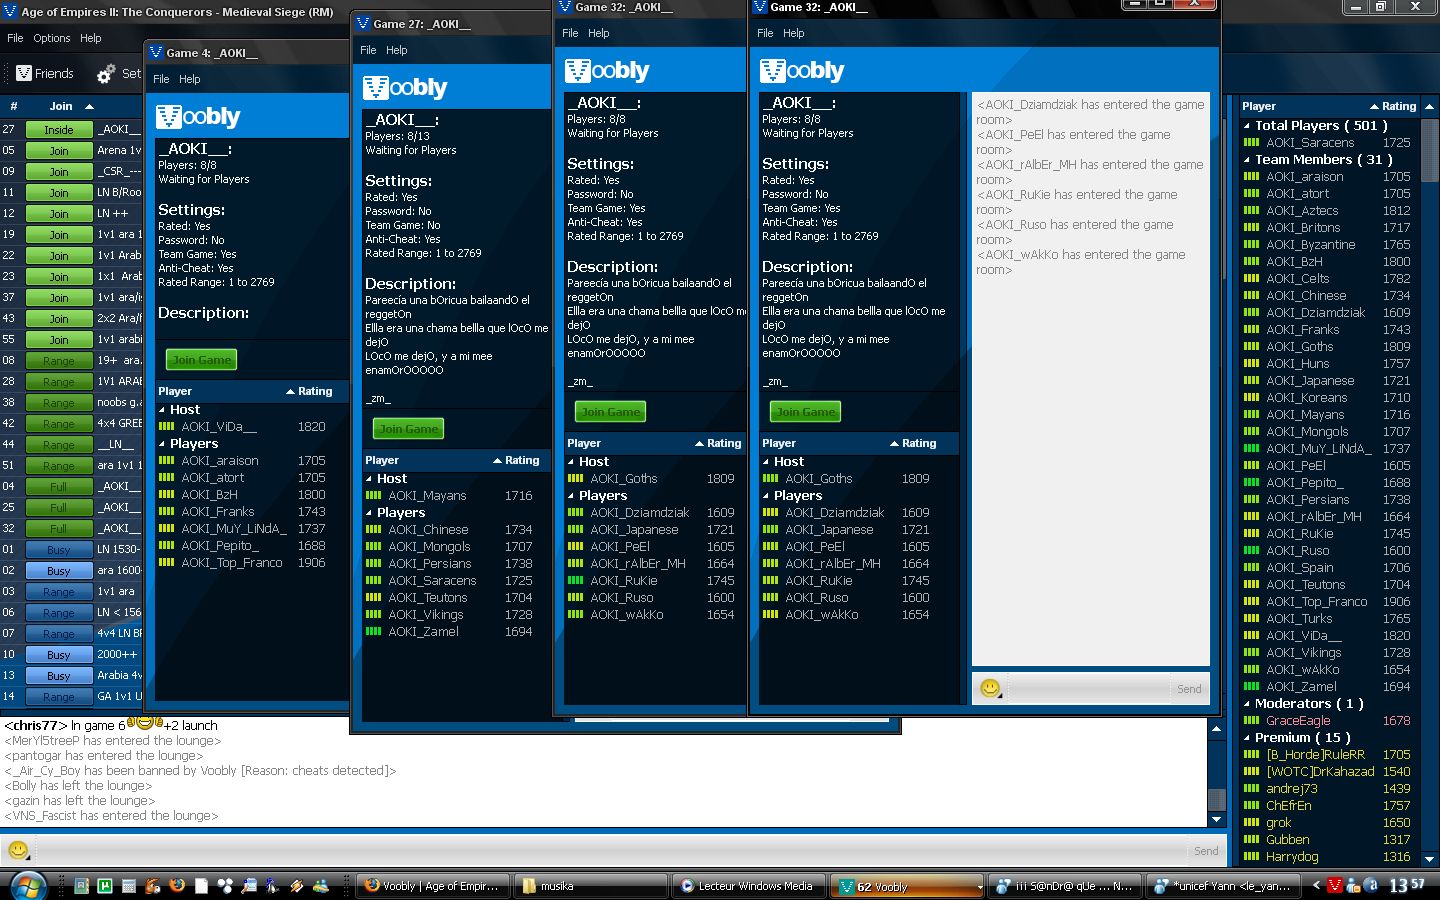Join the Arena 1v room 05
The width and height of the screenshot is (1440, 900).
point(59,151)
